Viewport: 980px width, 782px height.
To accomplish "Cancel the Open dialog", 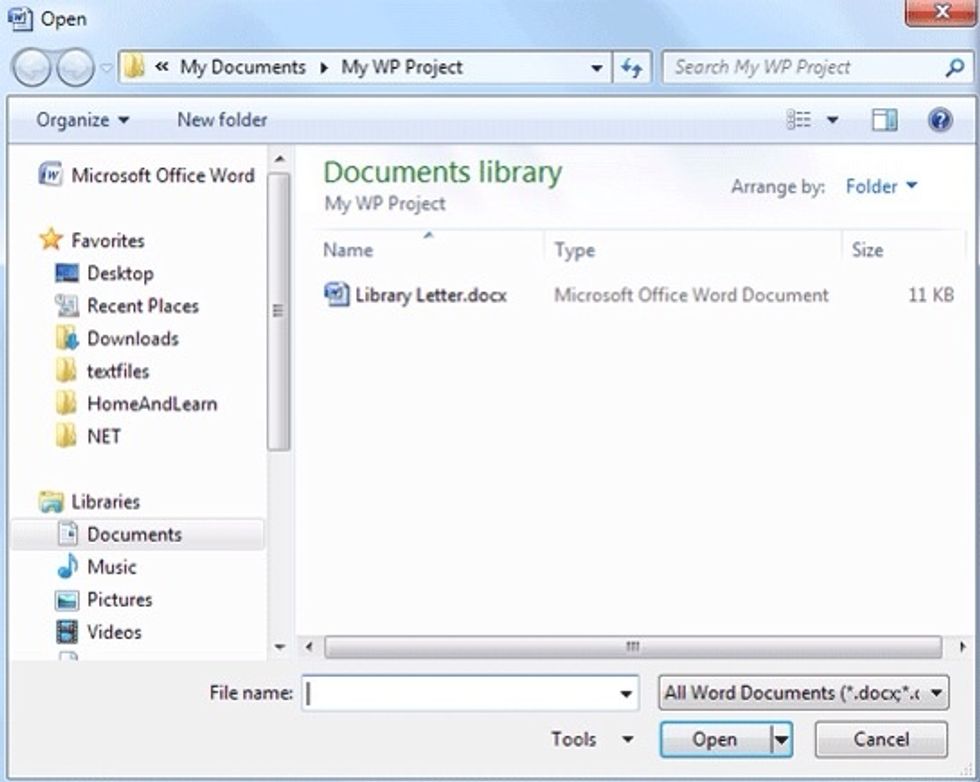I will [x=880, y=739].
